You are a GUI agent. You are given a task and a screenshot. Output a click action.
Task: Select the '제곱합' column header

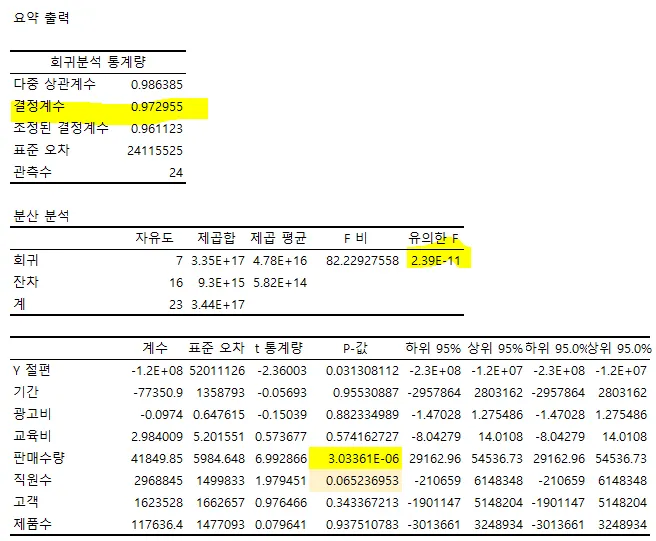[216, 238]
